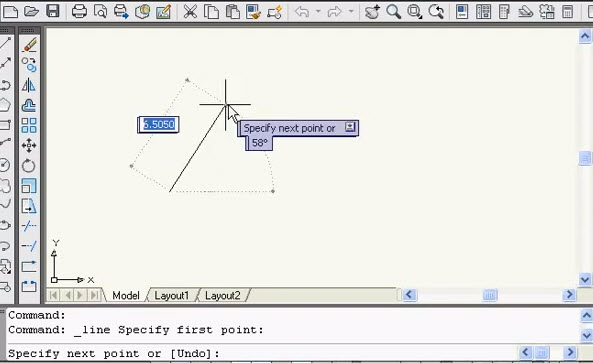Open Plot Preview from the toolbar
Screen dimensions: 593x363
100,11
